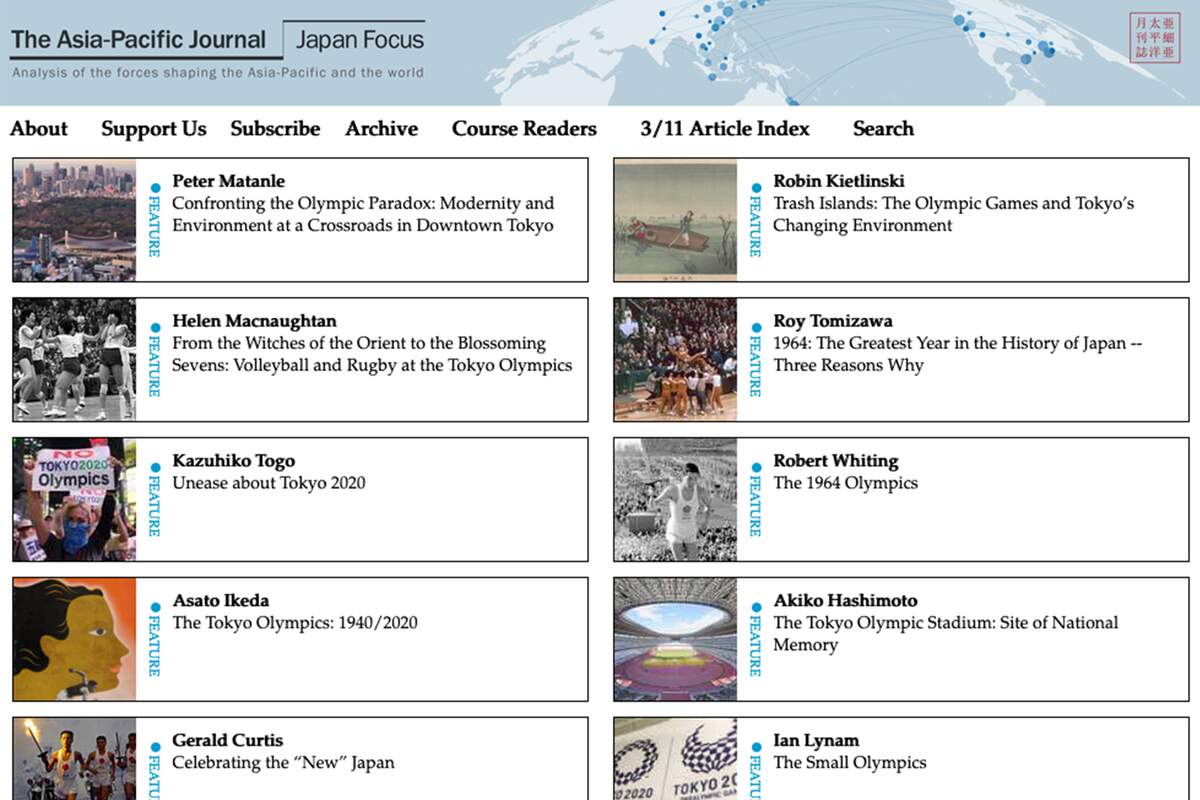
Task: Click author name Robin Kietlinski
Action: pyautogui.click(x=839, y=181)
